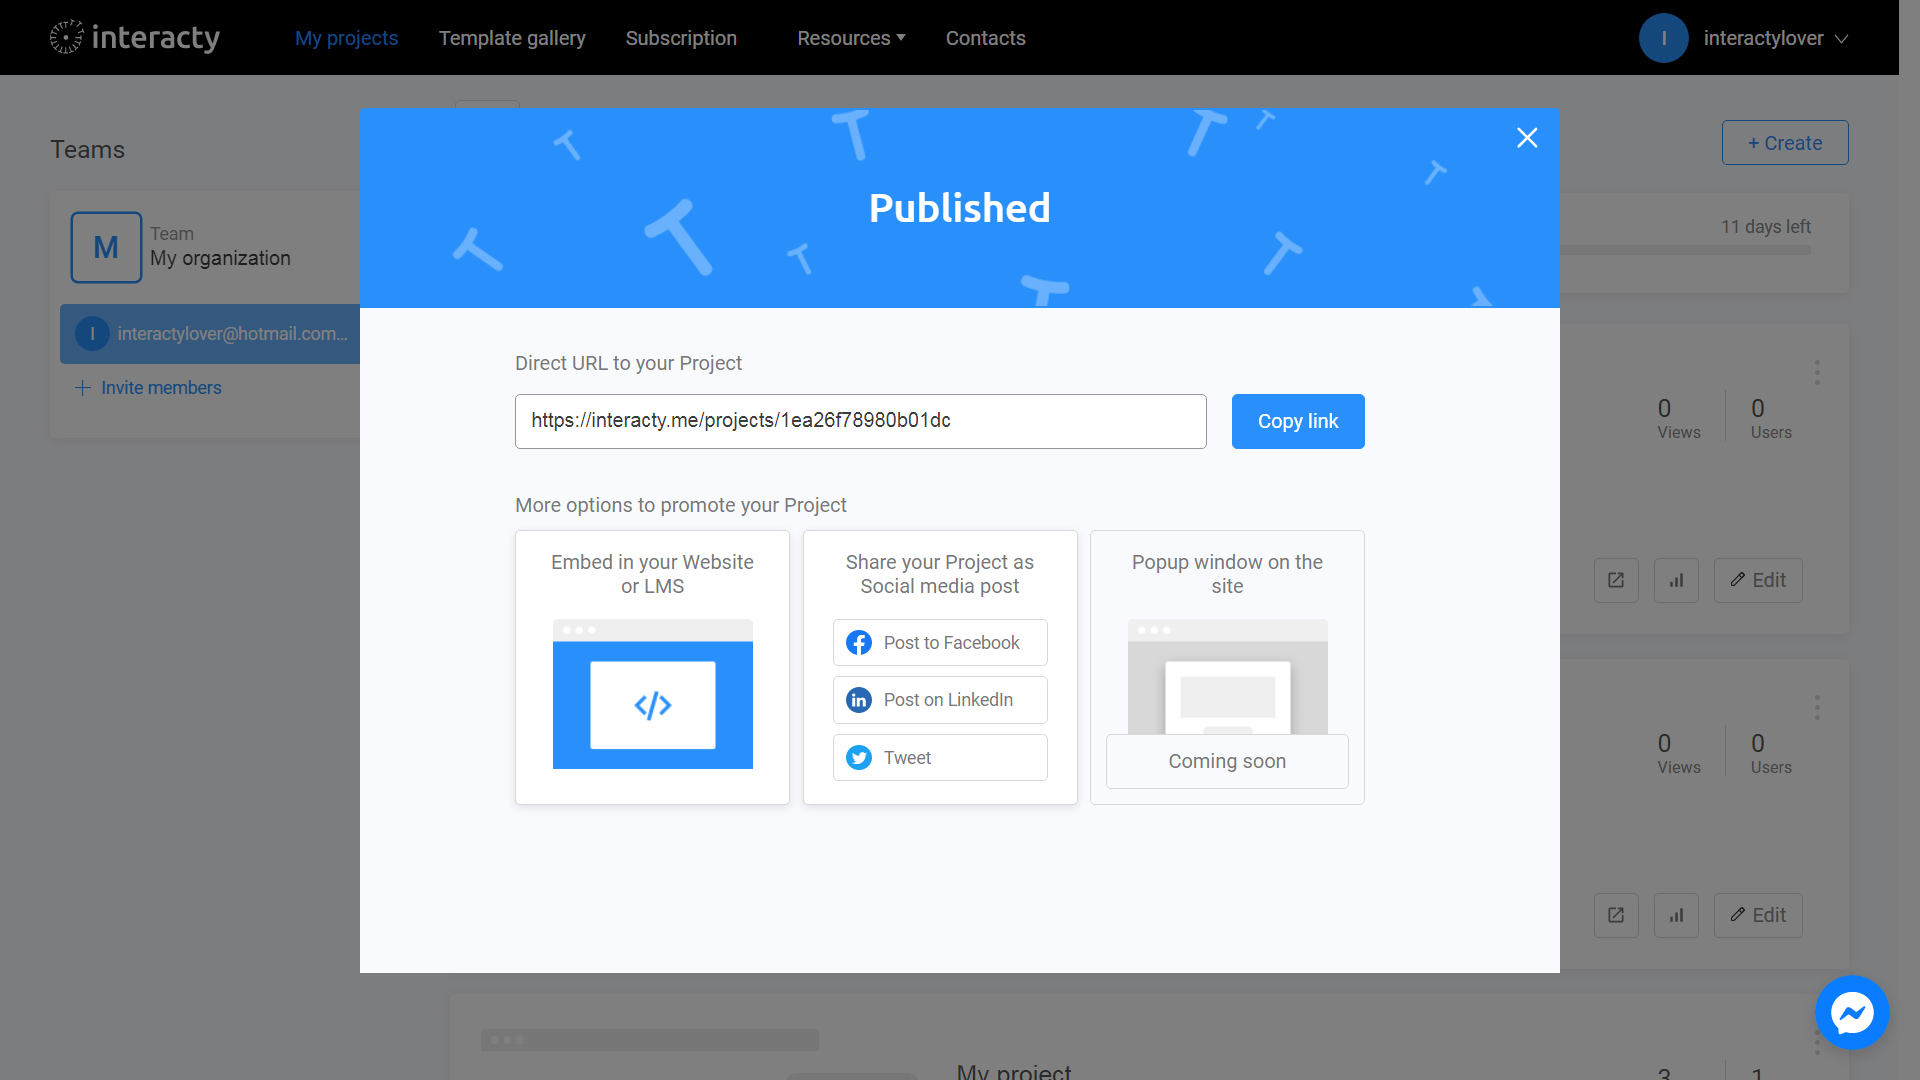
Task: Open My projects navigation tab
Action: tap(345, 37)
